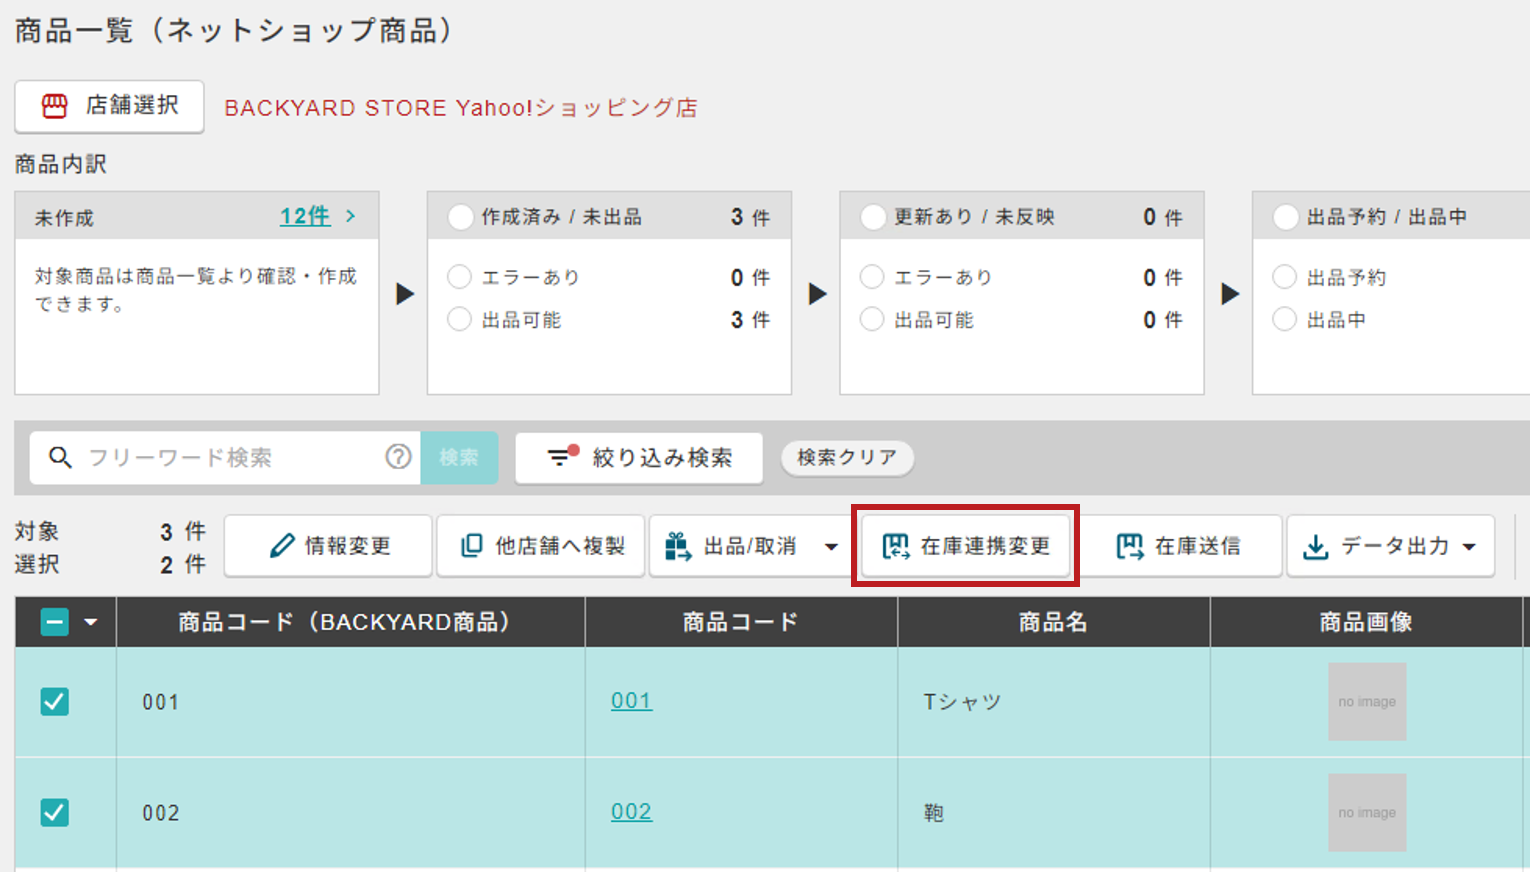Select the 出品予約 / 出品中 header radio
Viewport: 1530px width, 872px height.
[1286, 217]
